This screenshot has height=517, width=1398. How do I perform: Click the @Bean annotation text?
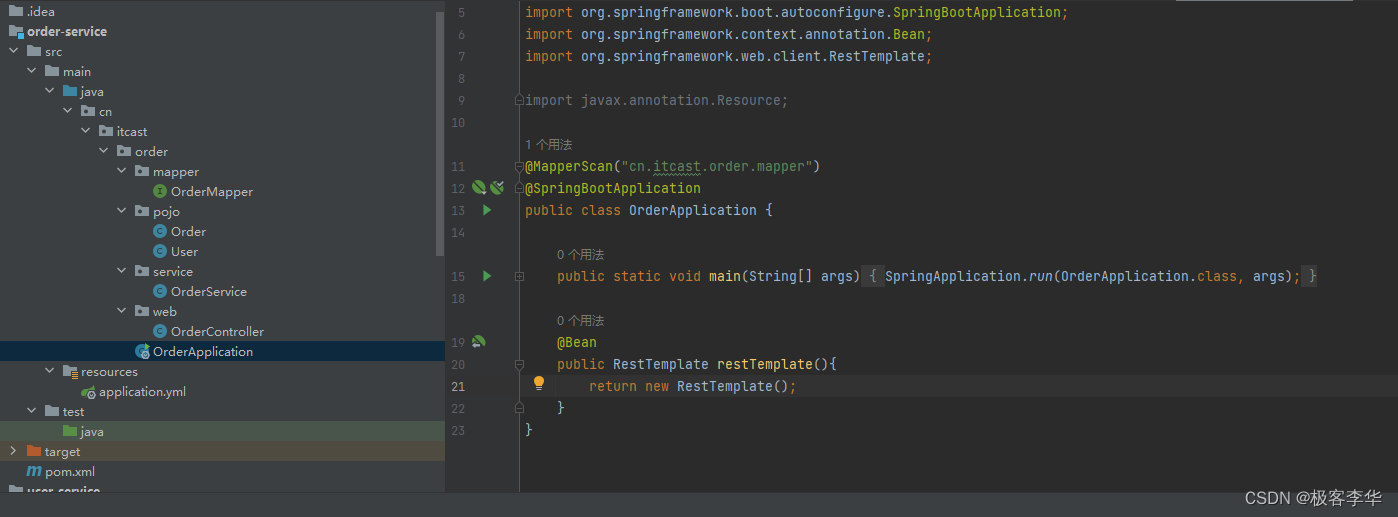(577, 342)
